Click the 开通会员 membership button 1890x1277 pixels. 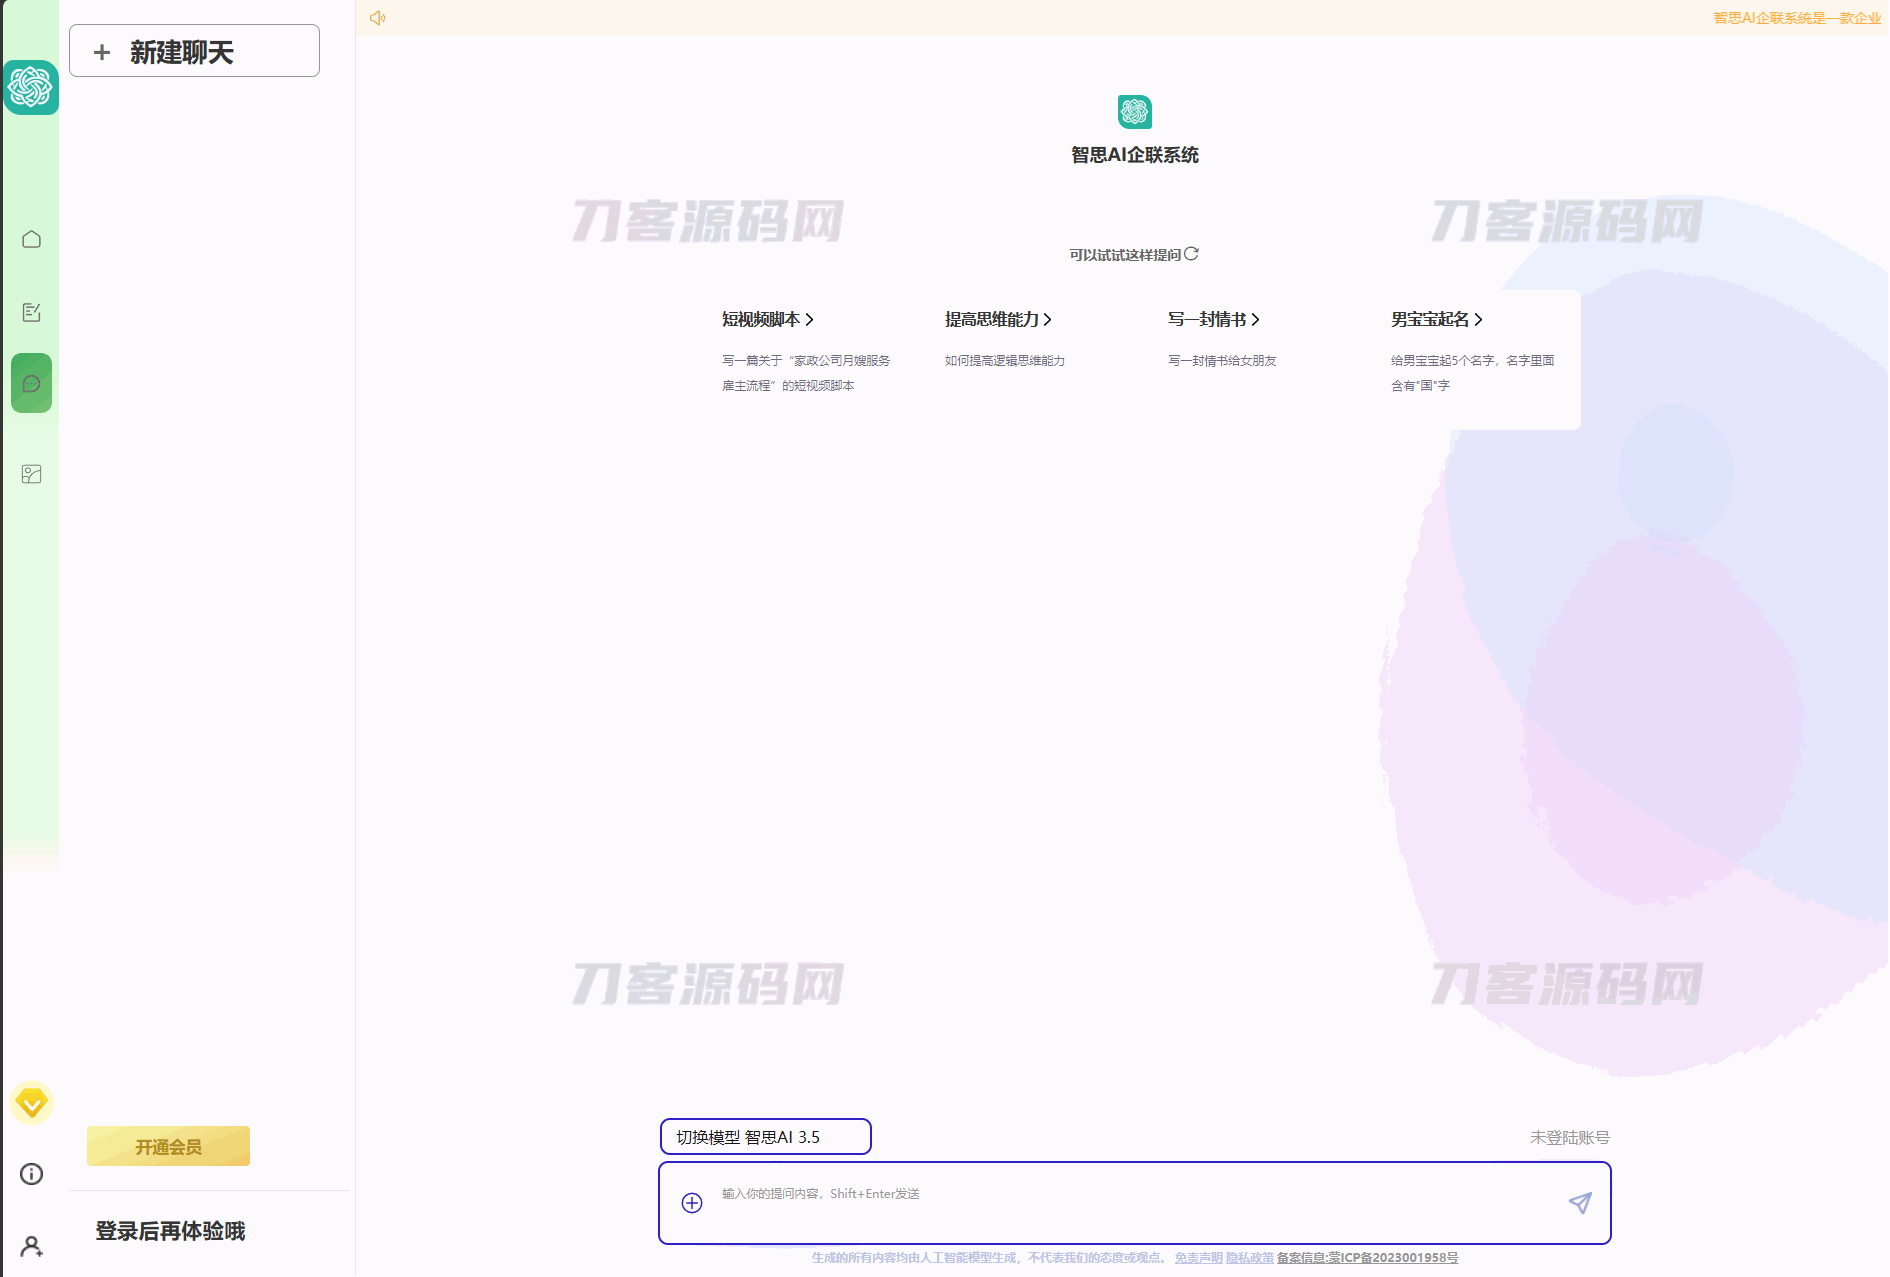(168, 1147)
